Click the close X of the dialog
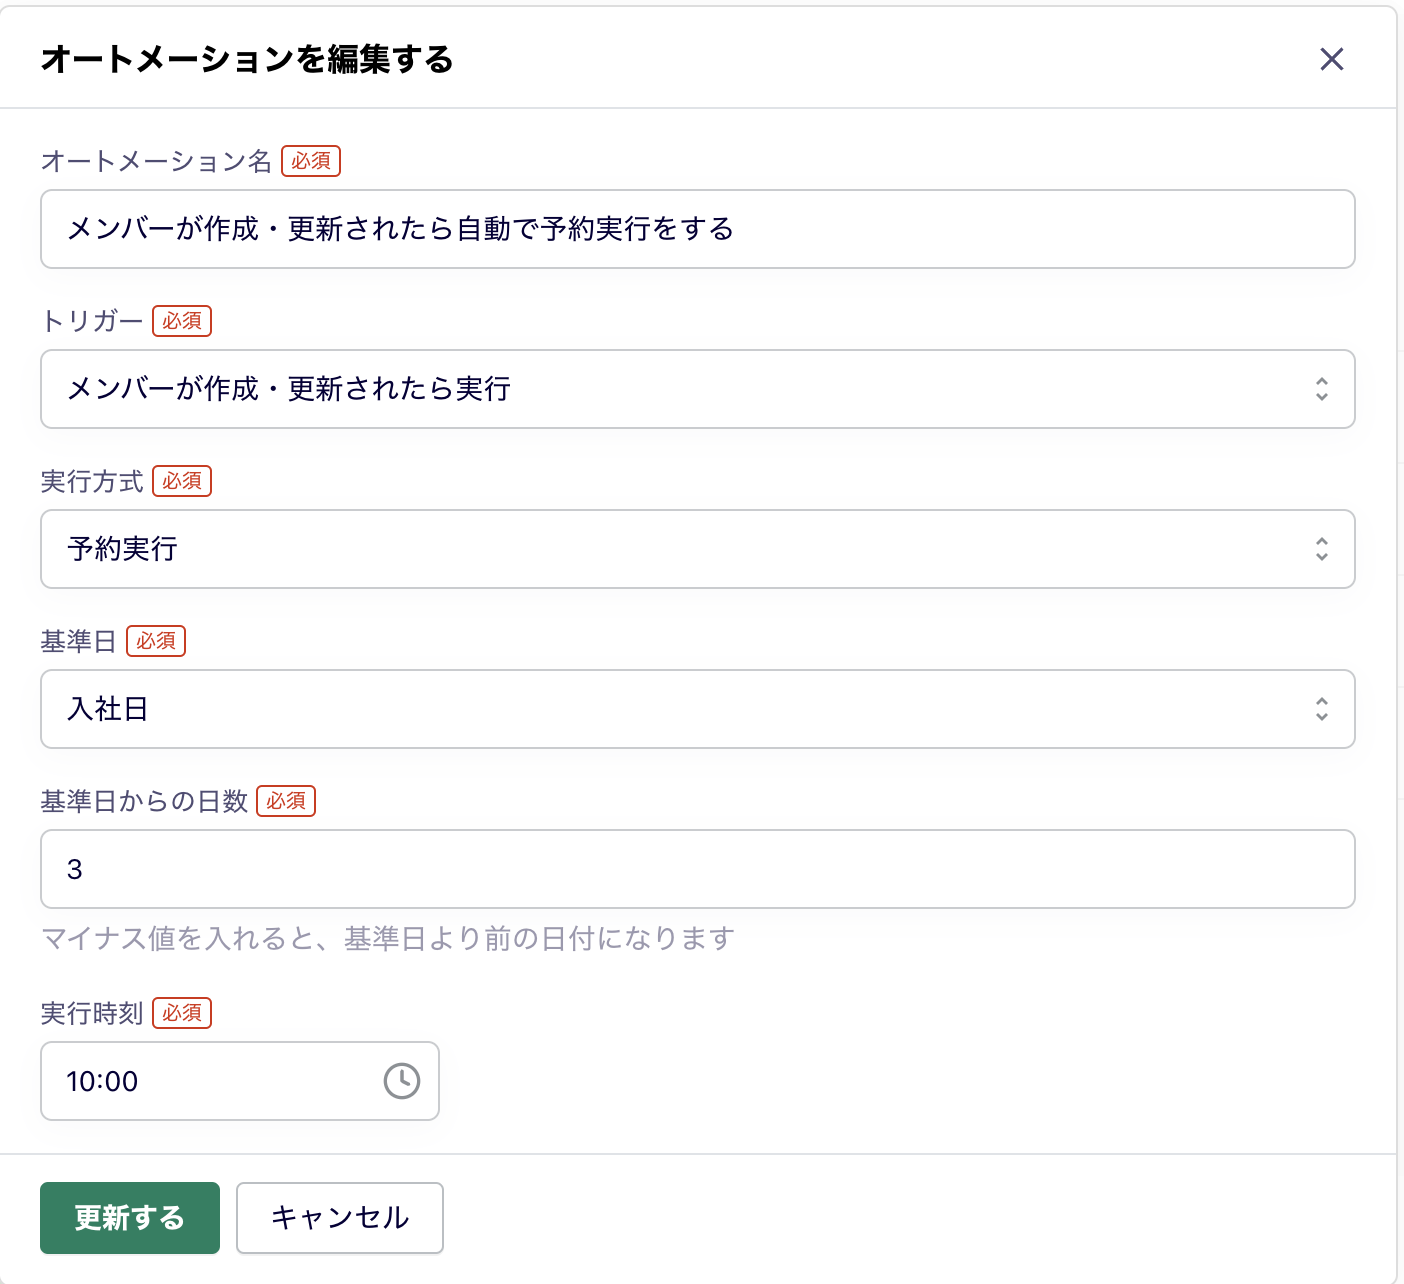This screenshot has height=1284, width=1404. point(1332,59)
